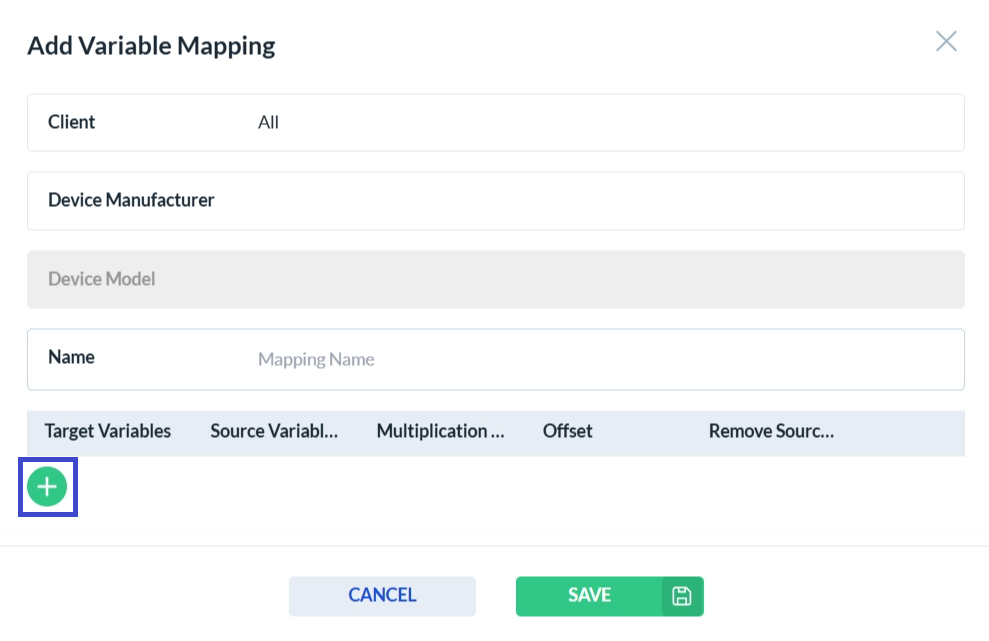Click the Add Variable Mapping title
The width and height of the screenshot is (989, 641).
click(x=151, y=45)
